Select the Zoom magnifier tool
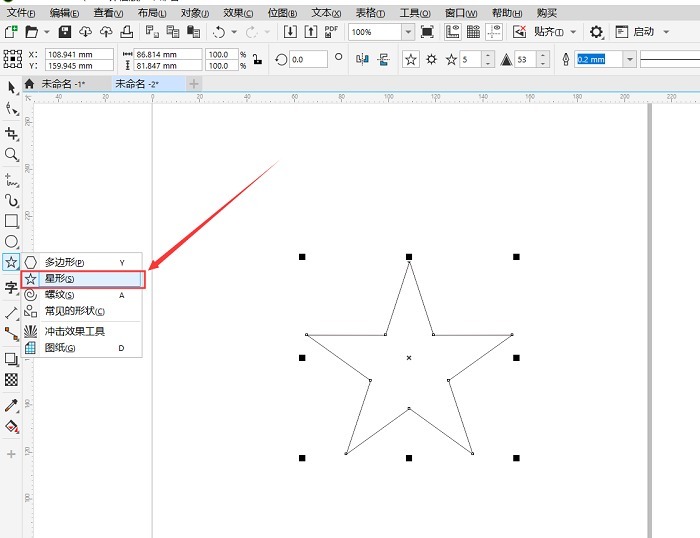This screenshot has height=538, width=700. point(12,155)
